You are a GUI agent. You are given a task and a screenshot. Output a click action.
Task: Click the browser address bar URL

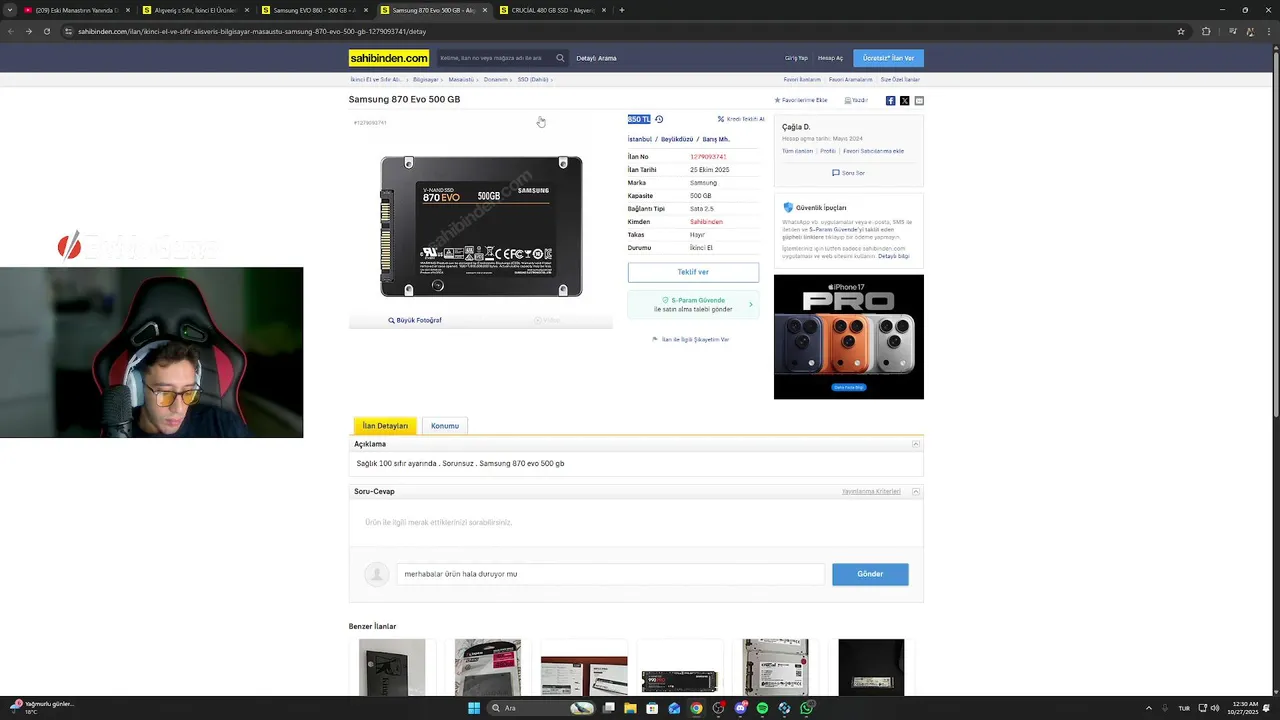251,31
